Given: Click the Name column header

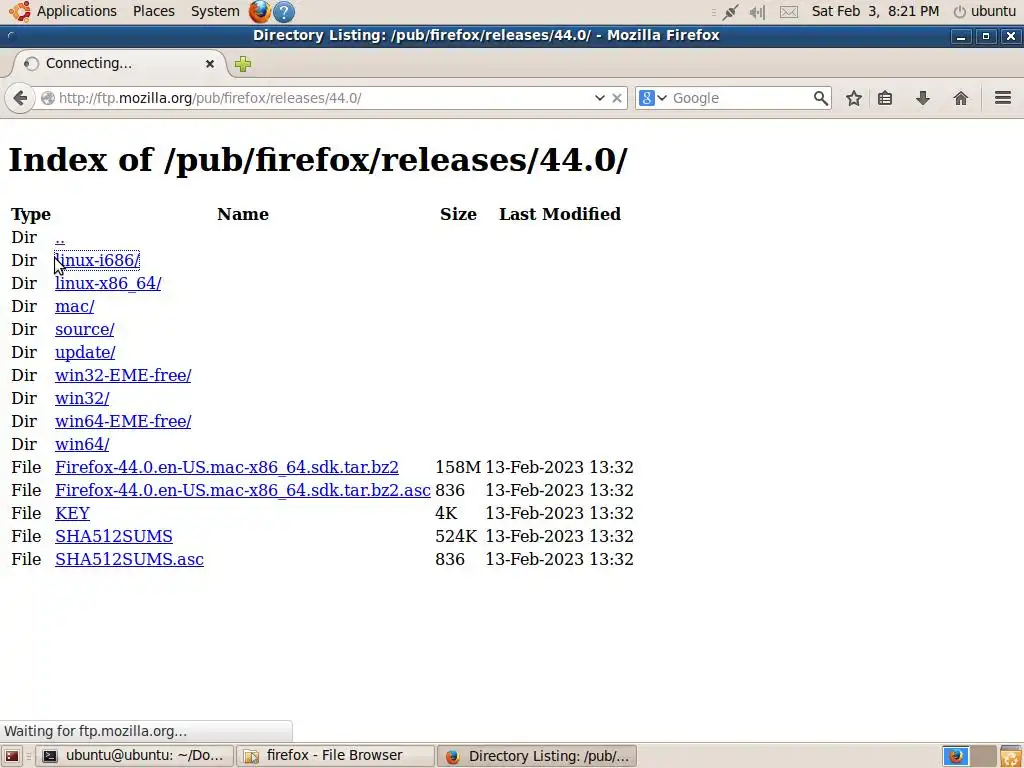Looking at the screenshot, I should 243,214.
